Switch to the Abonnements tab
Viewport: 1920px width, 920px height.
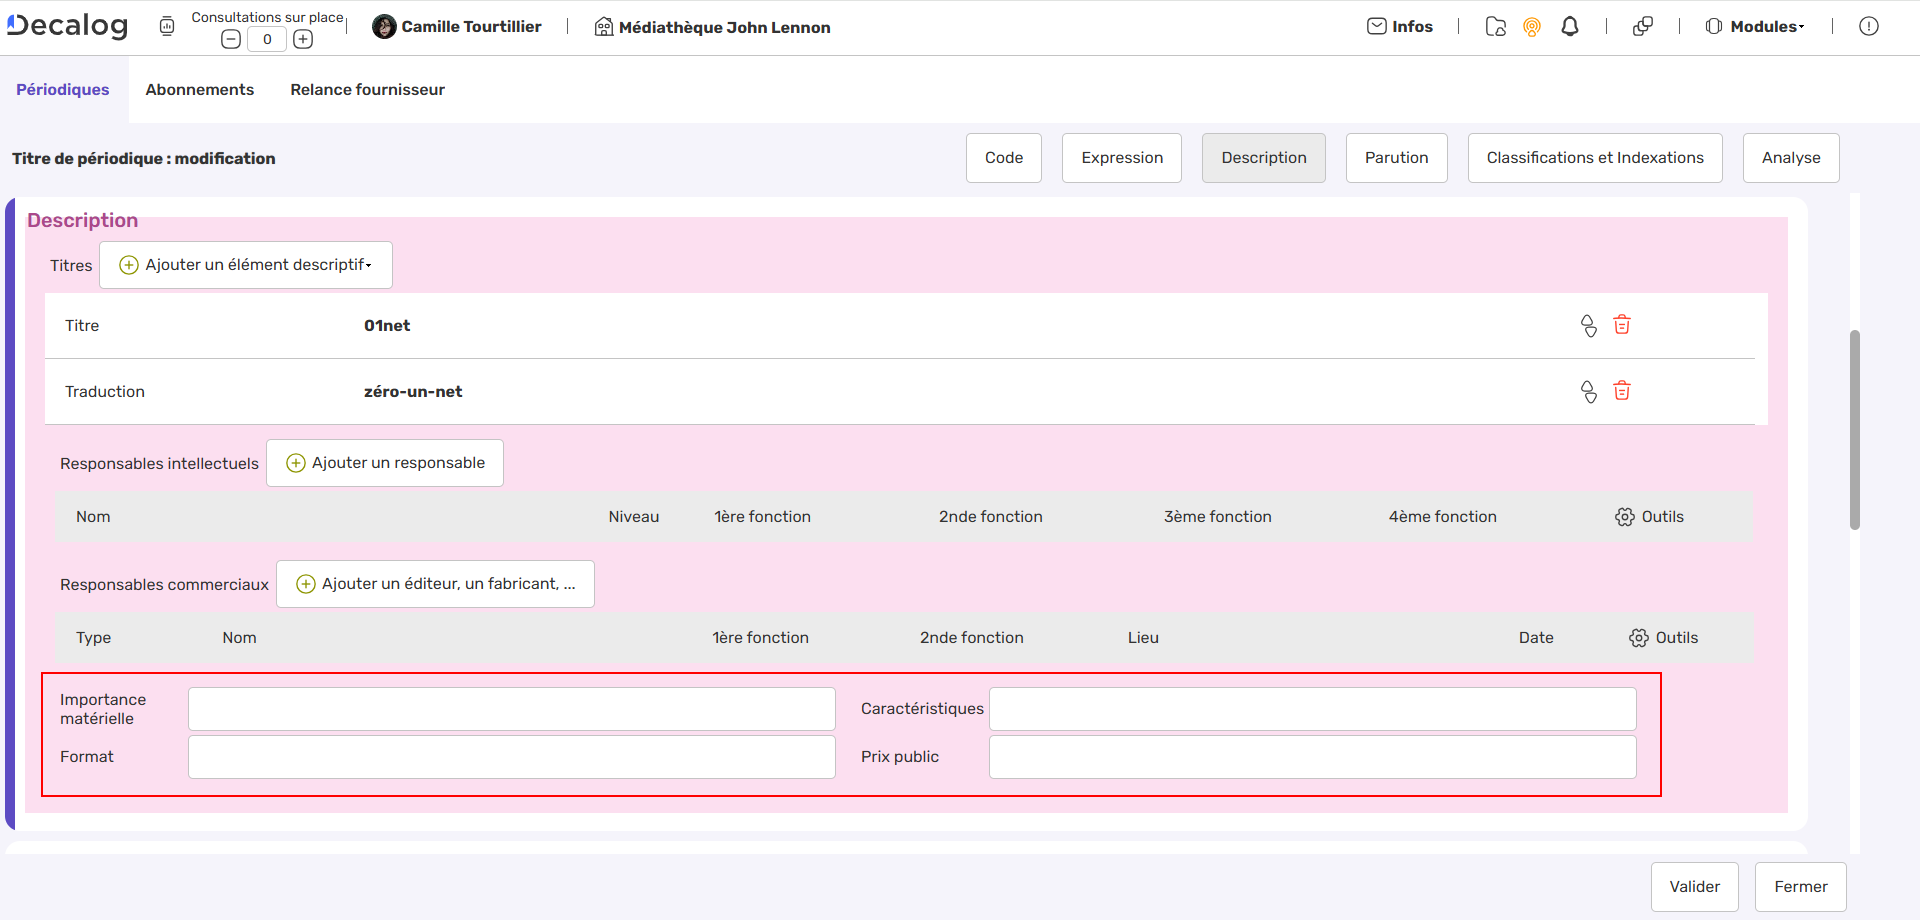point(199,89)
